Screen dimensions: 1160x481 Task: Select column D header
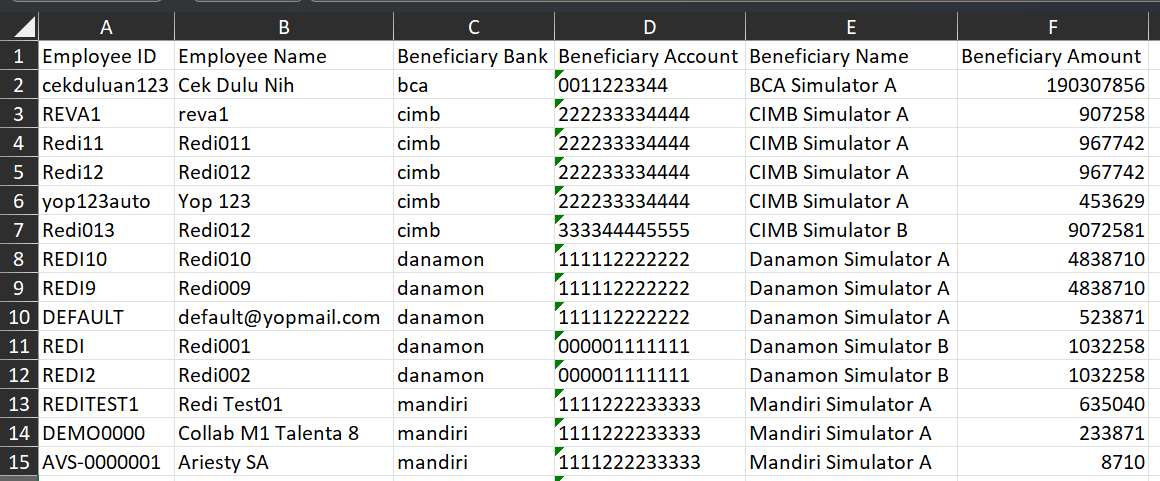coord(650,27)
